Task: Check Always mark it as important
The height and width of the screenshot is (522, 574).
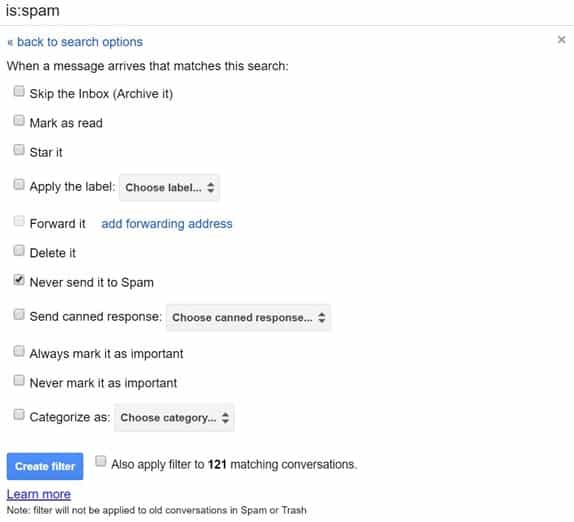Action: coord(19,351)
